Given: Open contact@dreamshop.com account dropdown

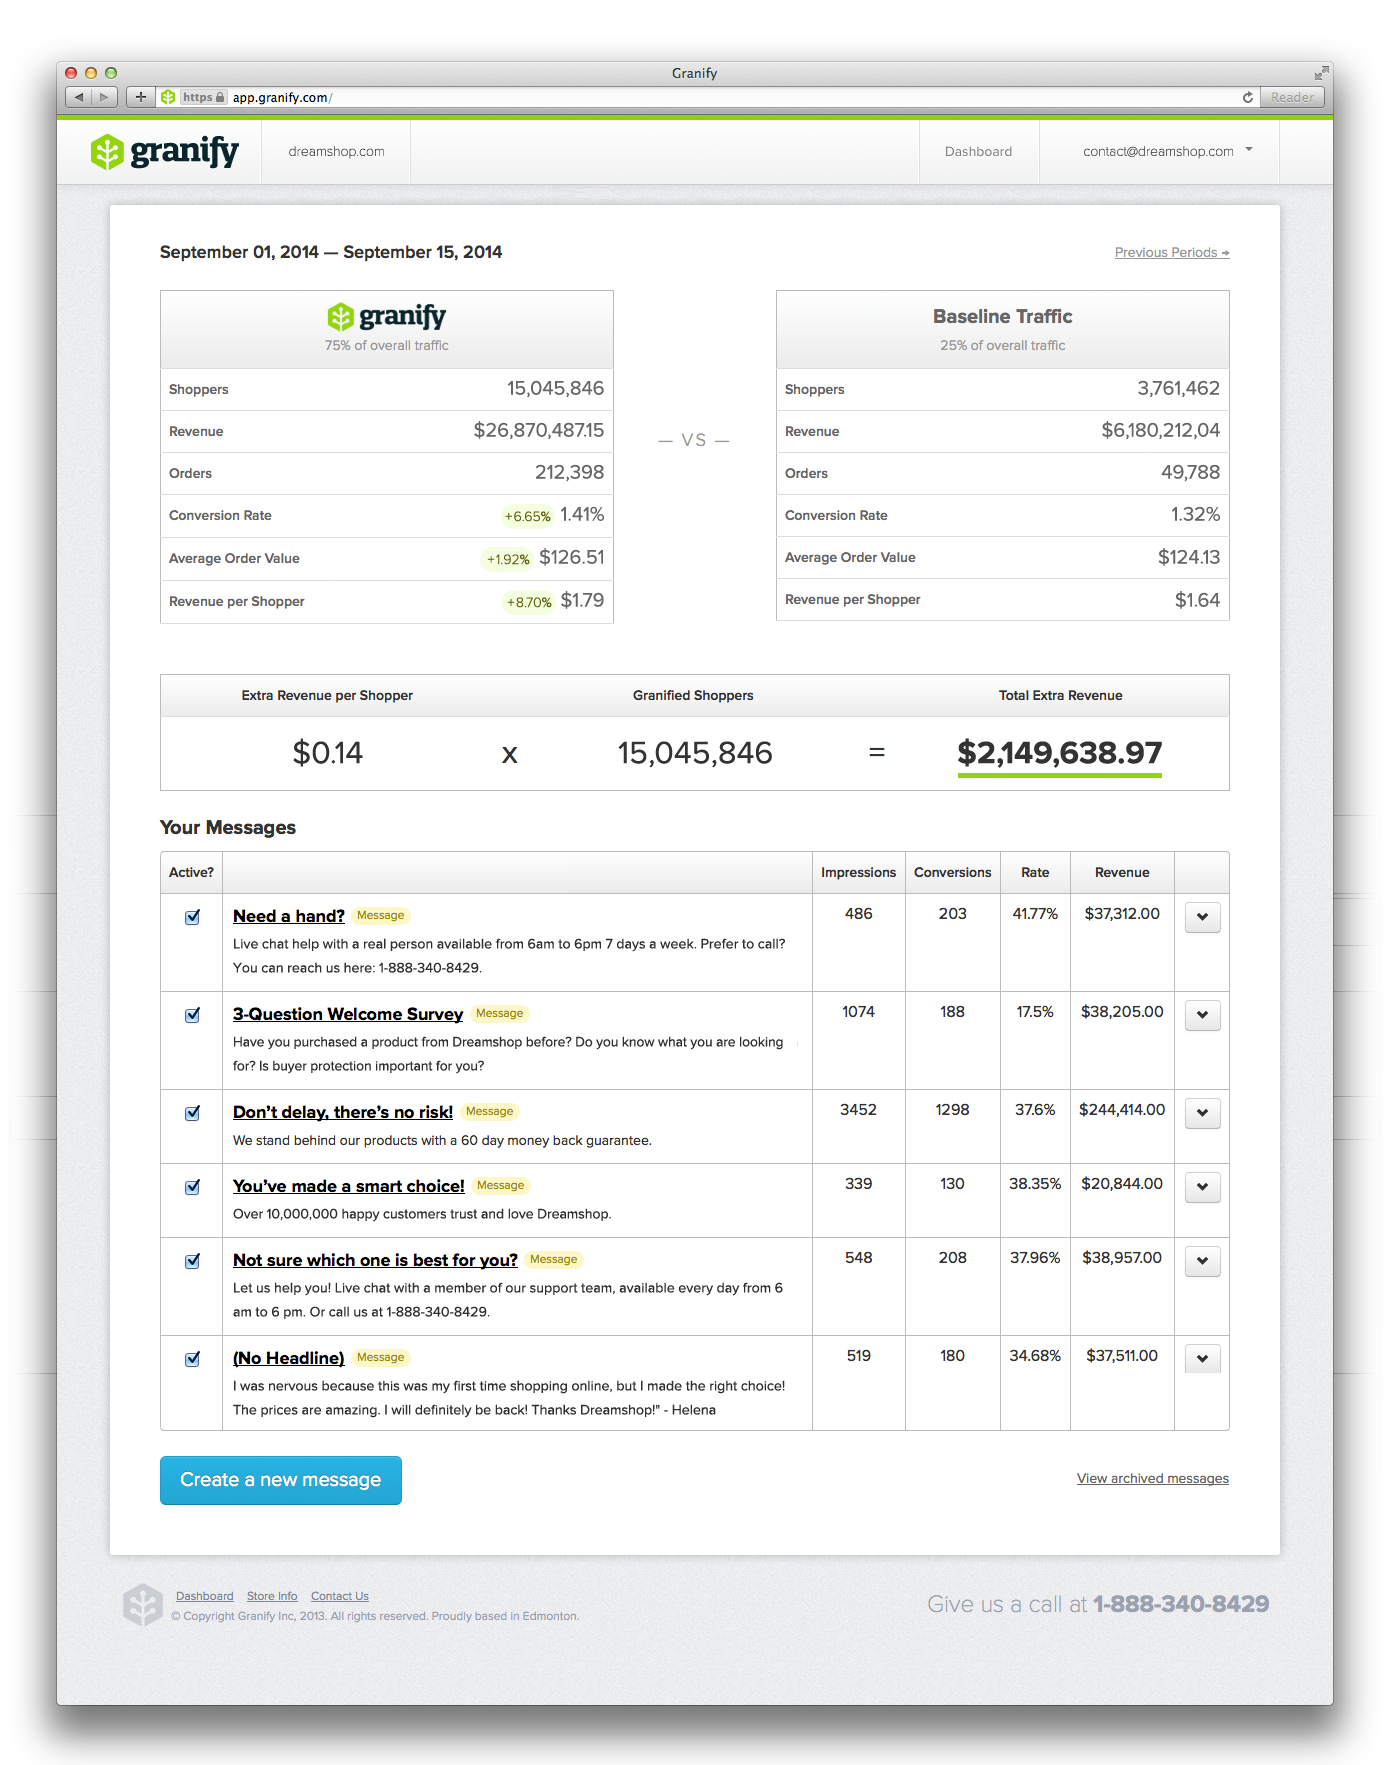Looking at the screenshot, I should point(1167,152).
